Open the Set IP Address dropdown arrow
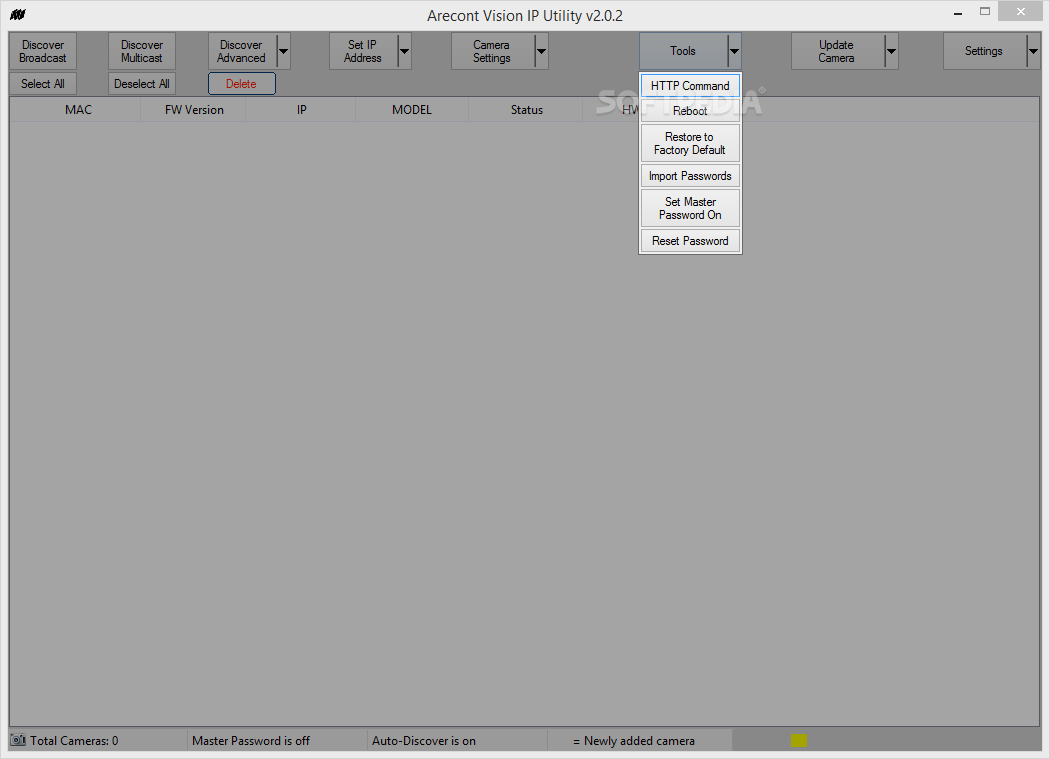Viewport: 1050px width, 759px height. (x=404, y=51)
